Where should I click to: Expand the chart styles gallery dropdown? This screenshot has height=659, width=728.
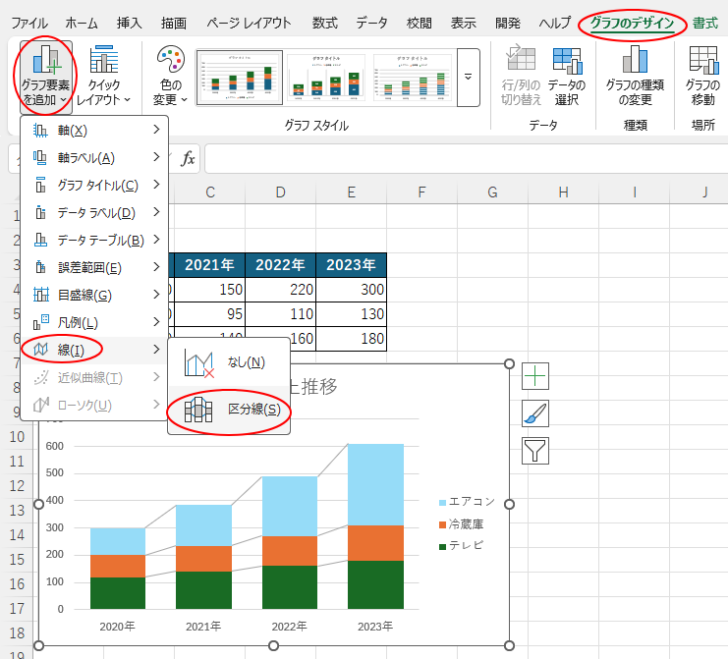click(467, 76)
